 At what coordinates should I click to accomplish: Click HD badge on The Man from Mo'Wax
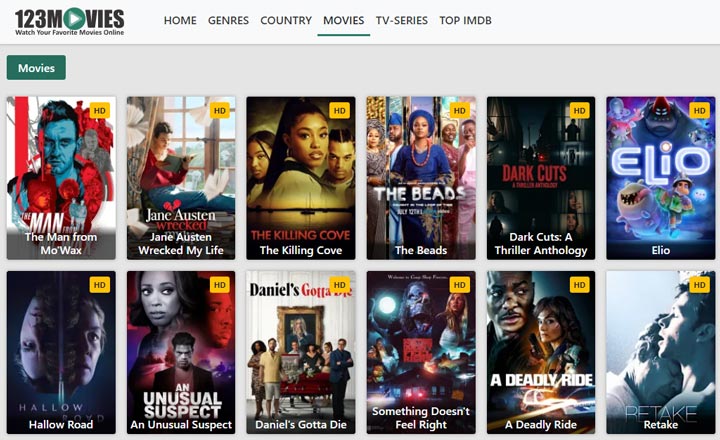coord(100,111)
